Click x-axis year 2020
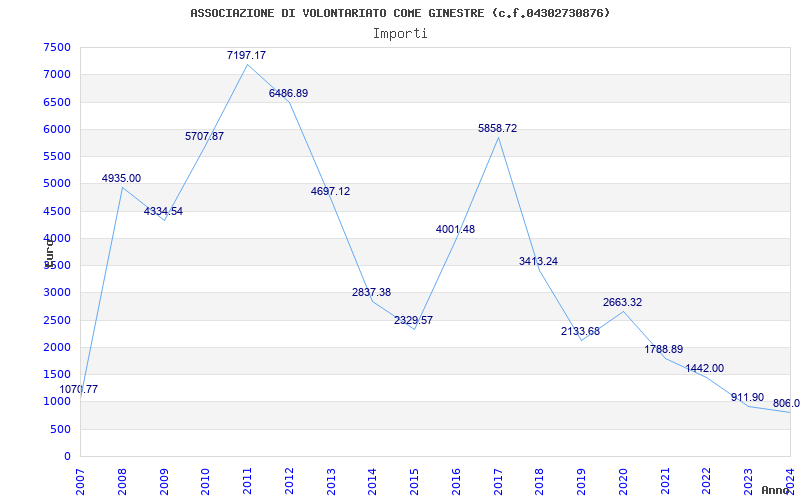Viewport: 800px width, 500px height. tap(623, 481)
